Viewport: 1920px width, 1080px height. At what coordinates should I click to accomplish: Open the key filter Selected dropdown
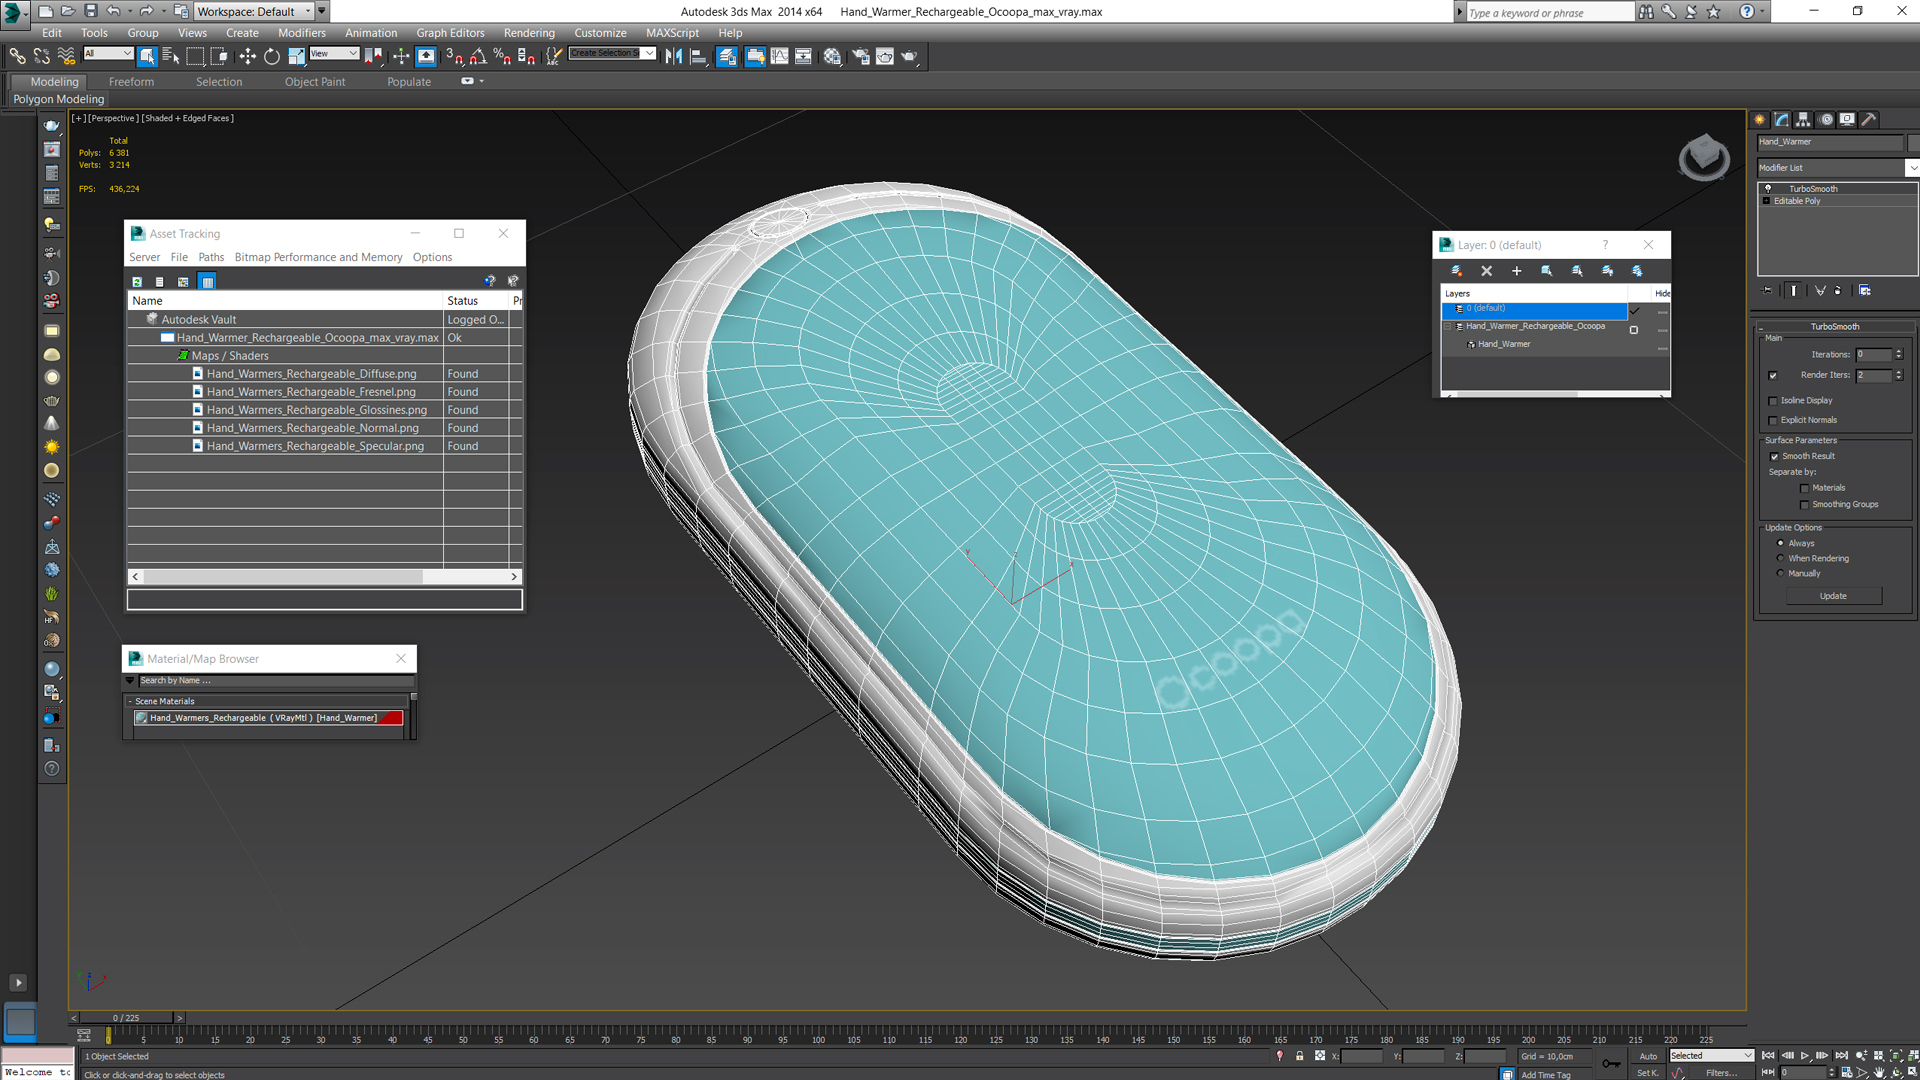[1711, 1056]
